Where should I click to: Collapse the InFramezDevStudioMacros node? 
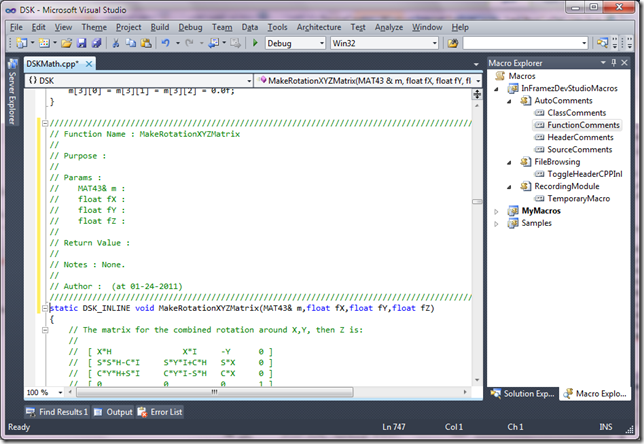(496, 89)
